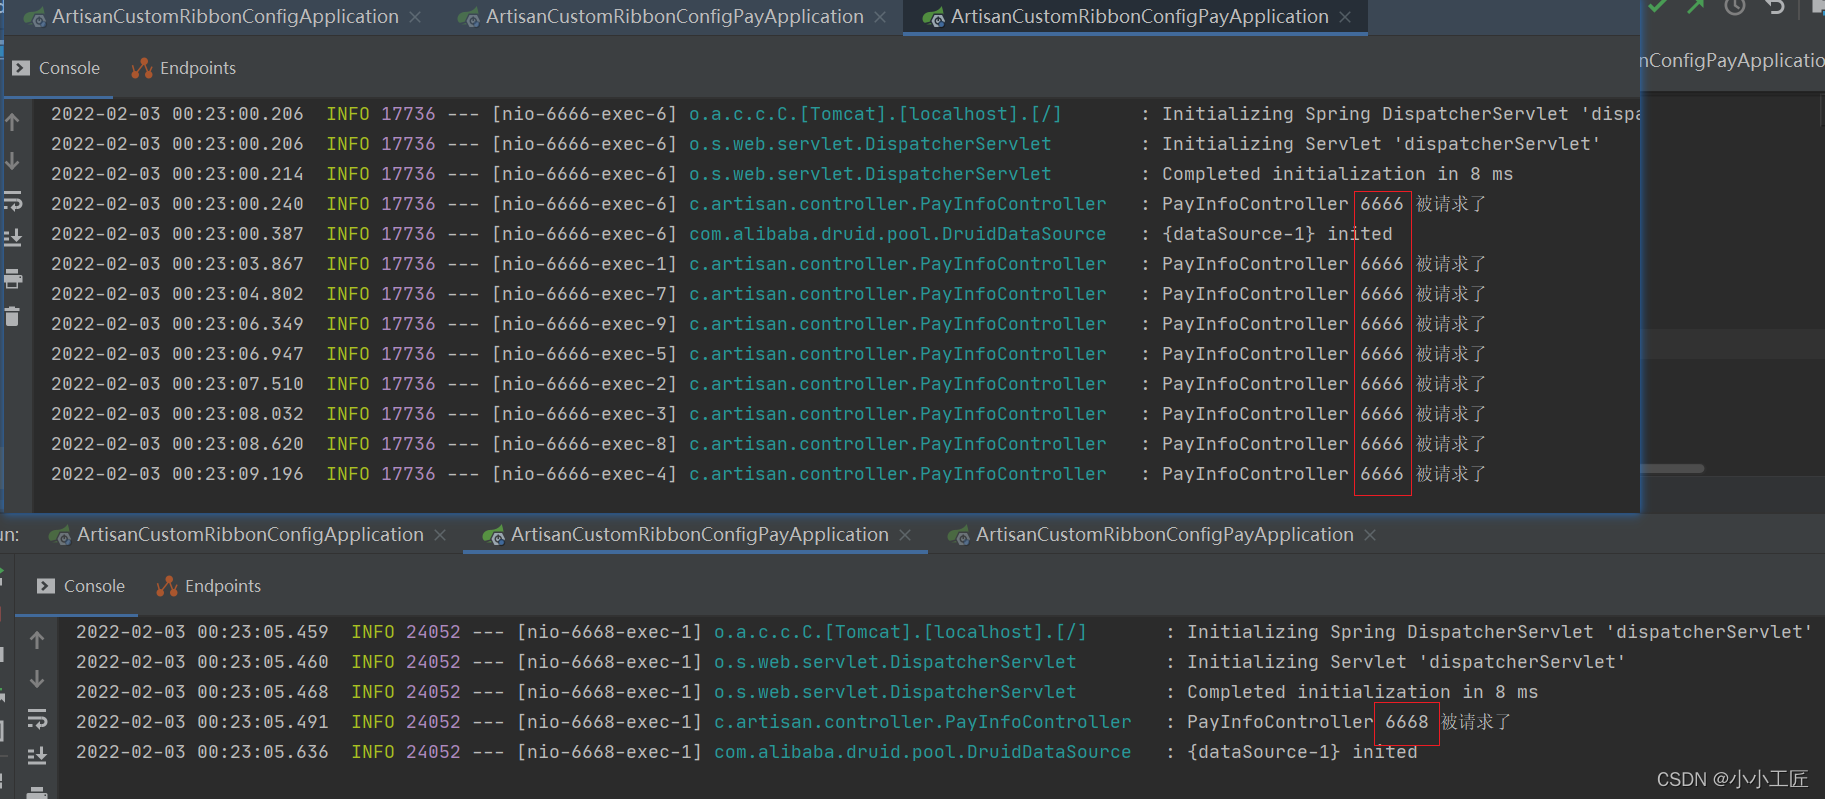Image resolution: width=1825 pixels, height=799 pixels.
Task: Click the rollback undo arrow icon
Action: pos(1775,7)
